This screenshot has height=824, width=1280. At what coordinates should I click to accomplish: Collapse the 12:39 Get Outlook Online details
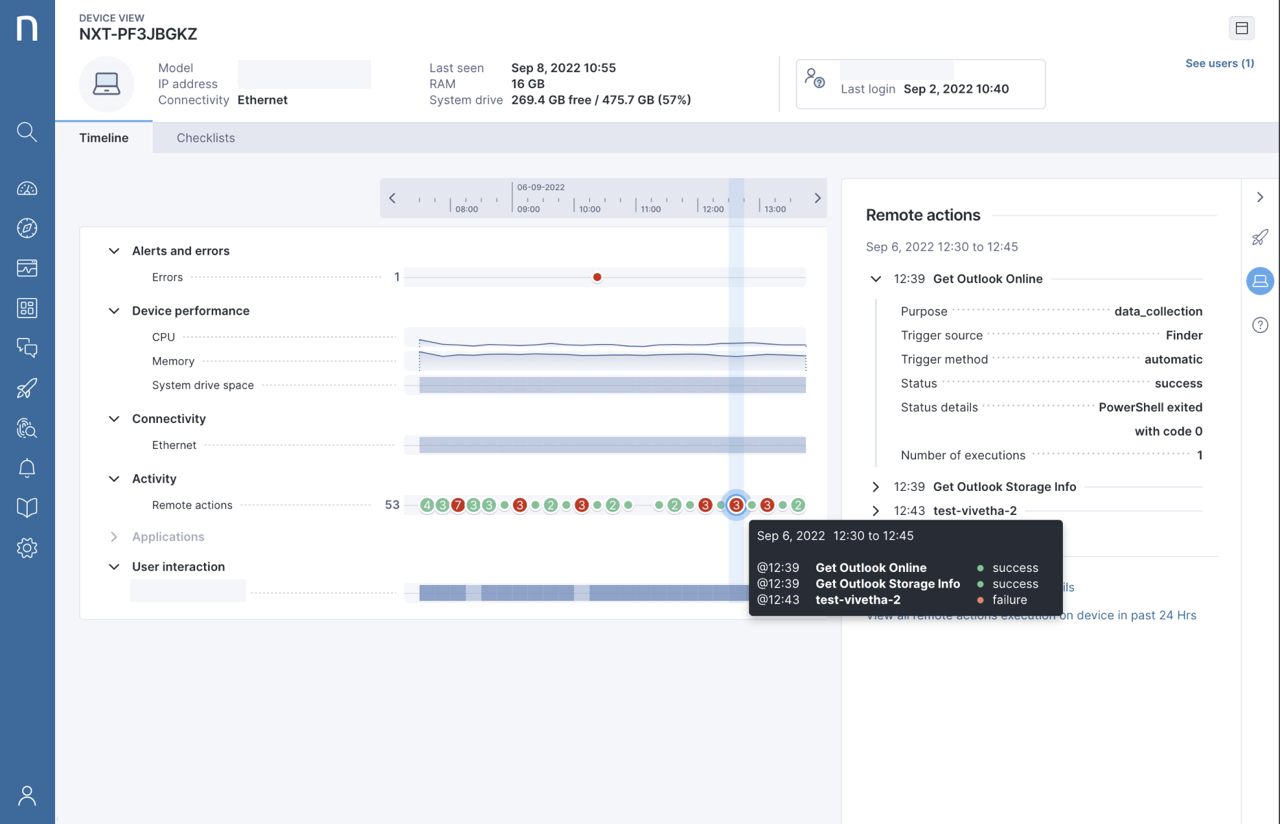[x=874, y=278]
